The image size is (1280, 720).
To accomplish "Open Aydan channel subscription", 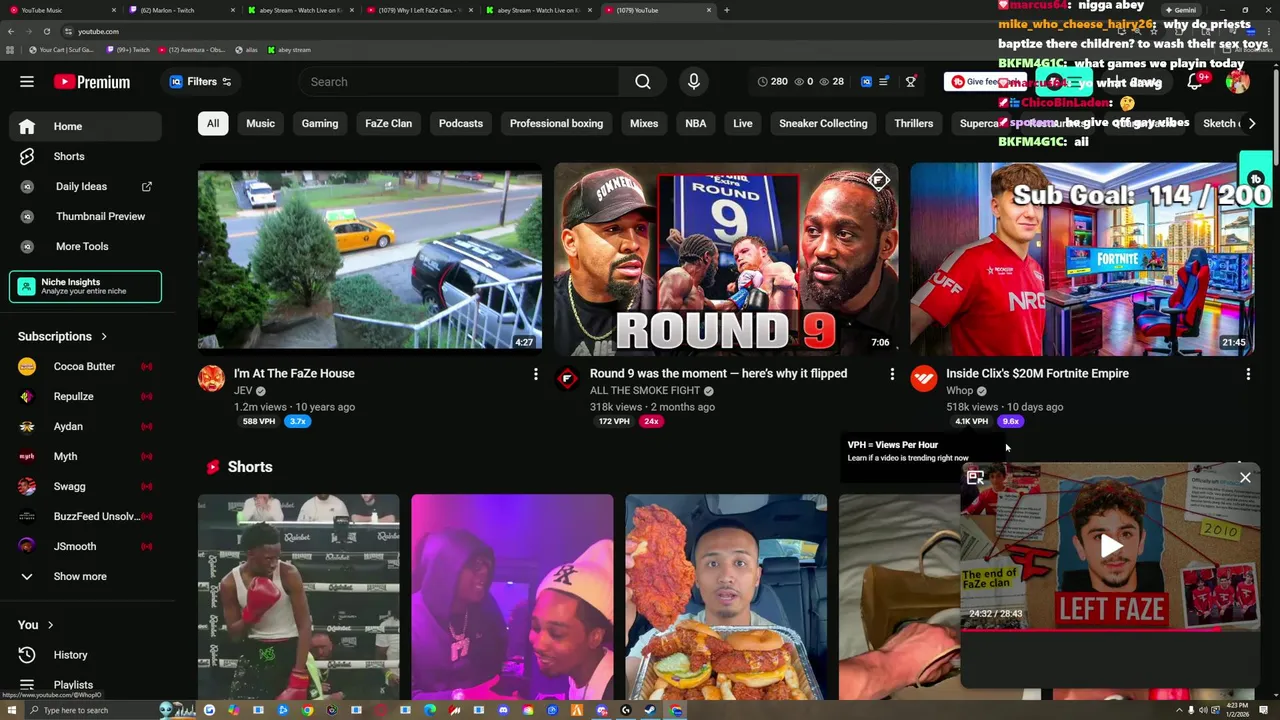I will [x=85, y=426].
